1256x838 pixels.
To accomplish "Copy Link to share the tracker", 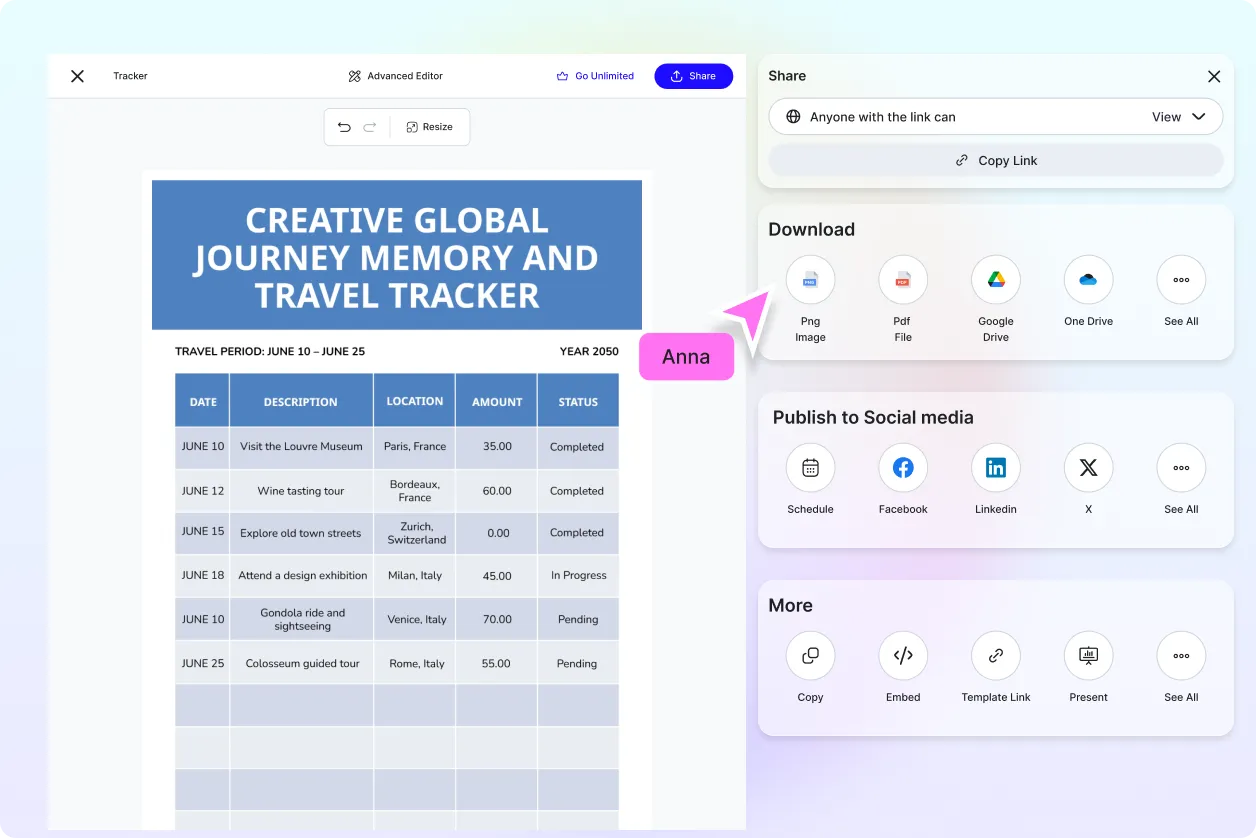I will point(995,160).
